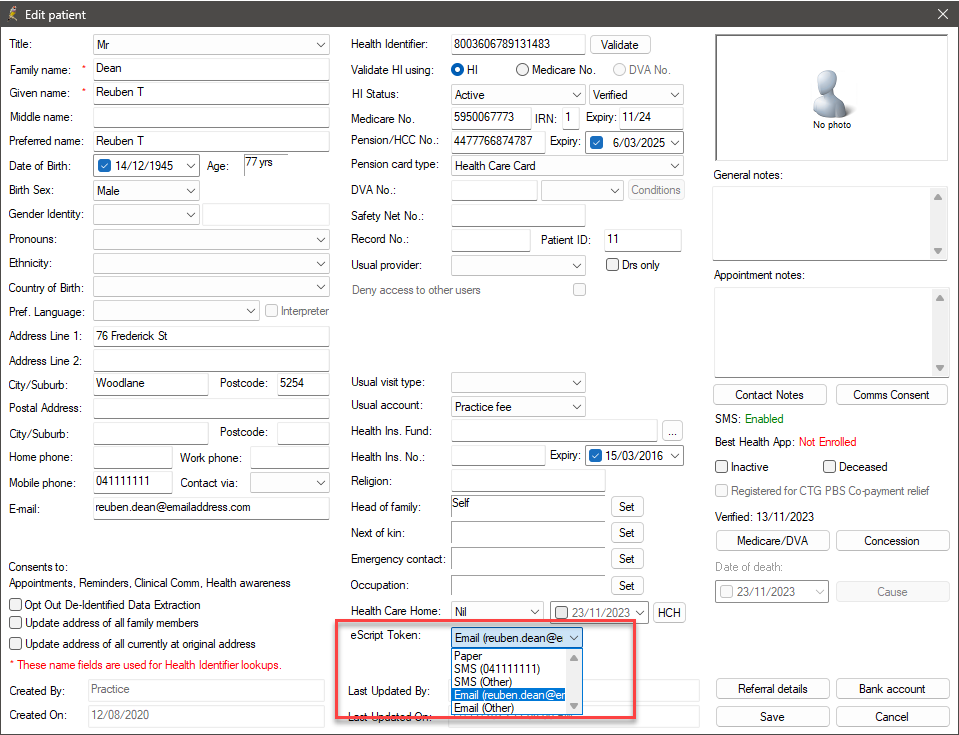Select Email (Other) eScript option
959x735 pixels.
click(x=509, y=707)
